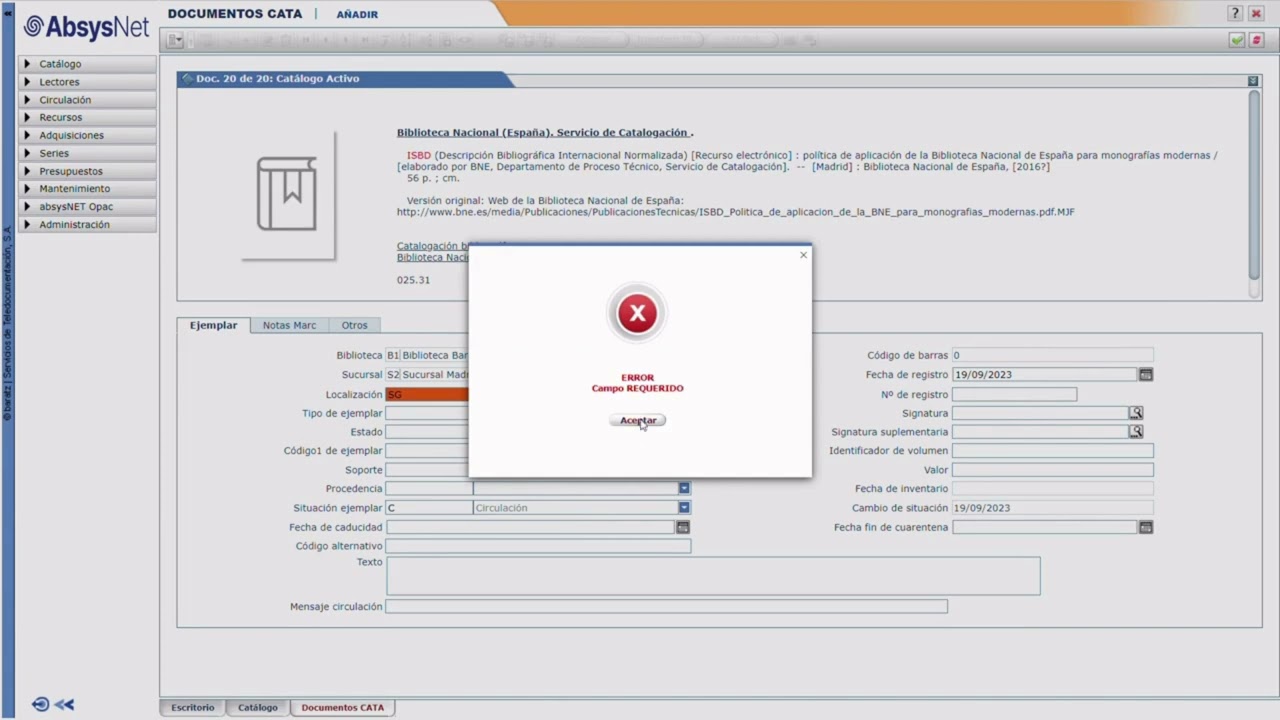Click the Nº de registro input field
This screenshot has height=720, width=1280.
[x=1014, y=394]
